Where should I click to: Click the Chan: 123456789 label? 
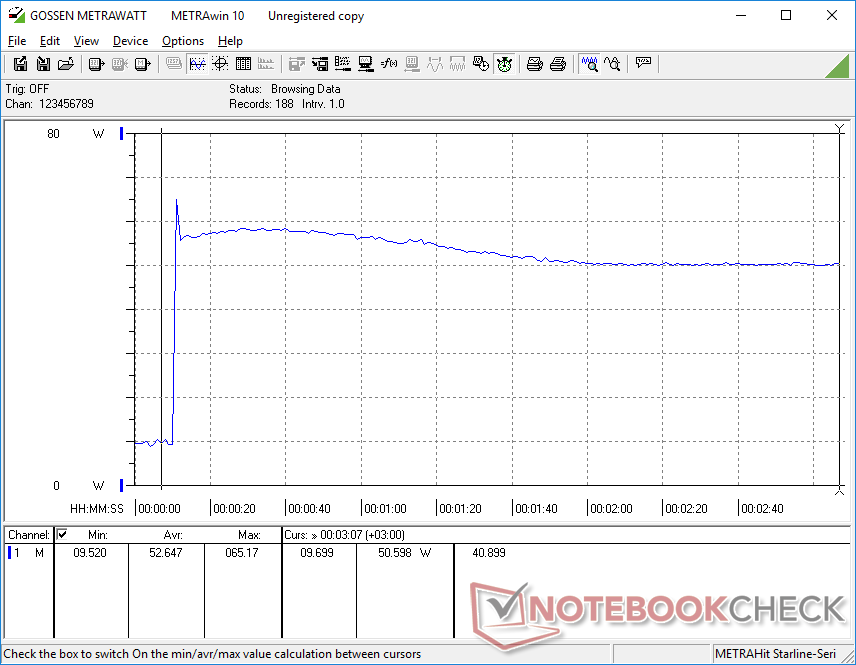pyautogui.click(x=50, y=104)
